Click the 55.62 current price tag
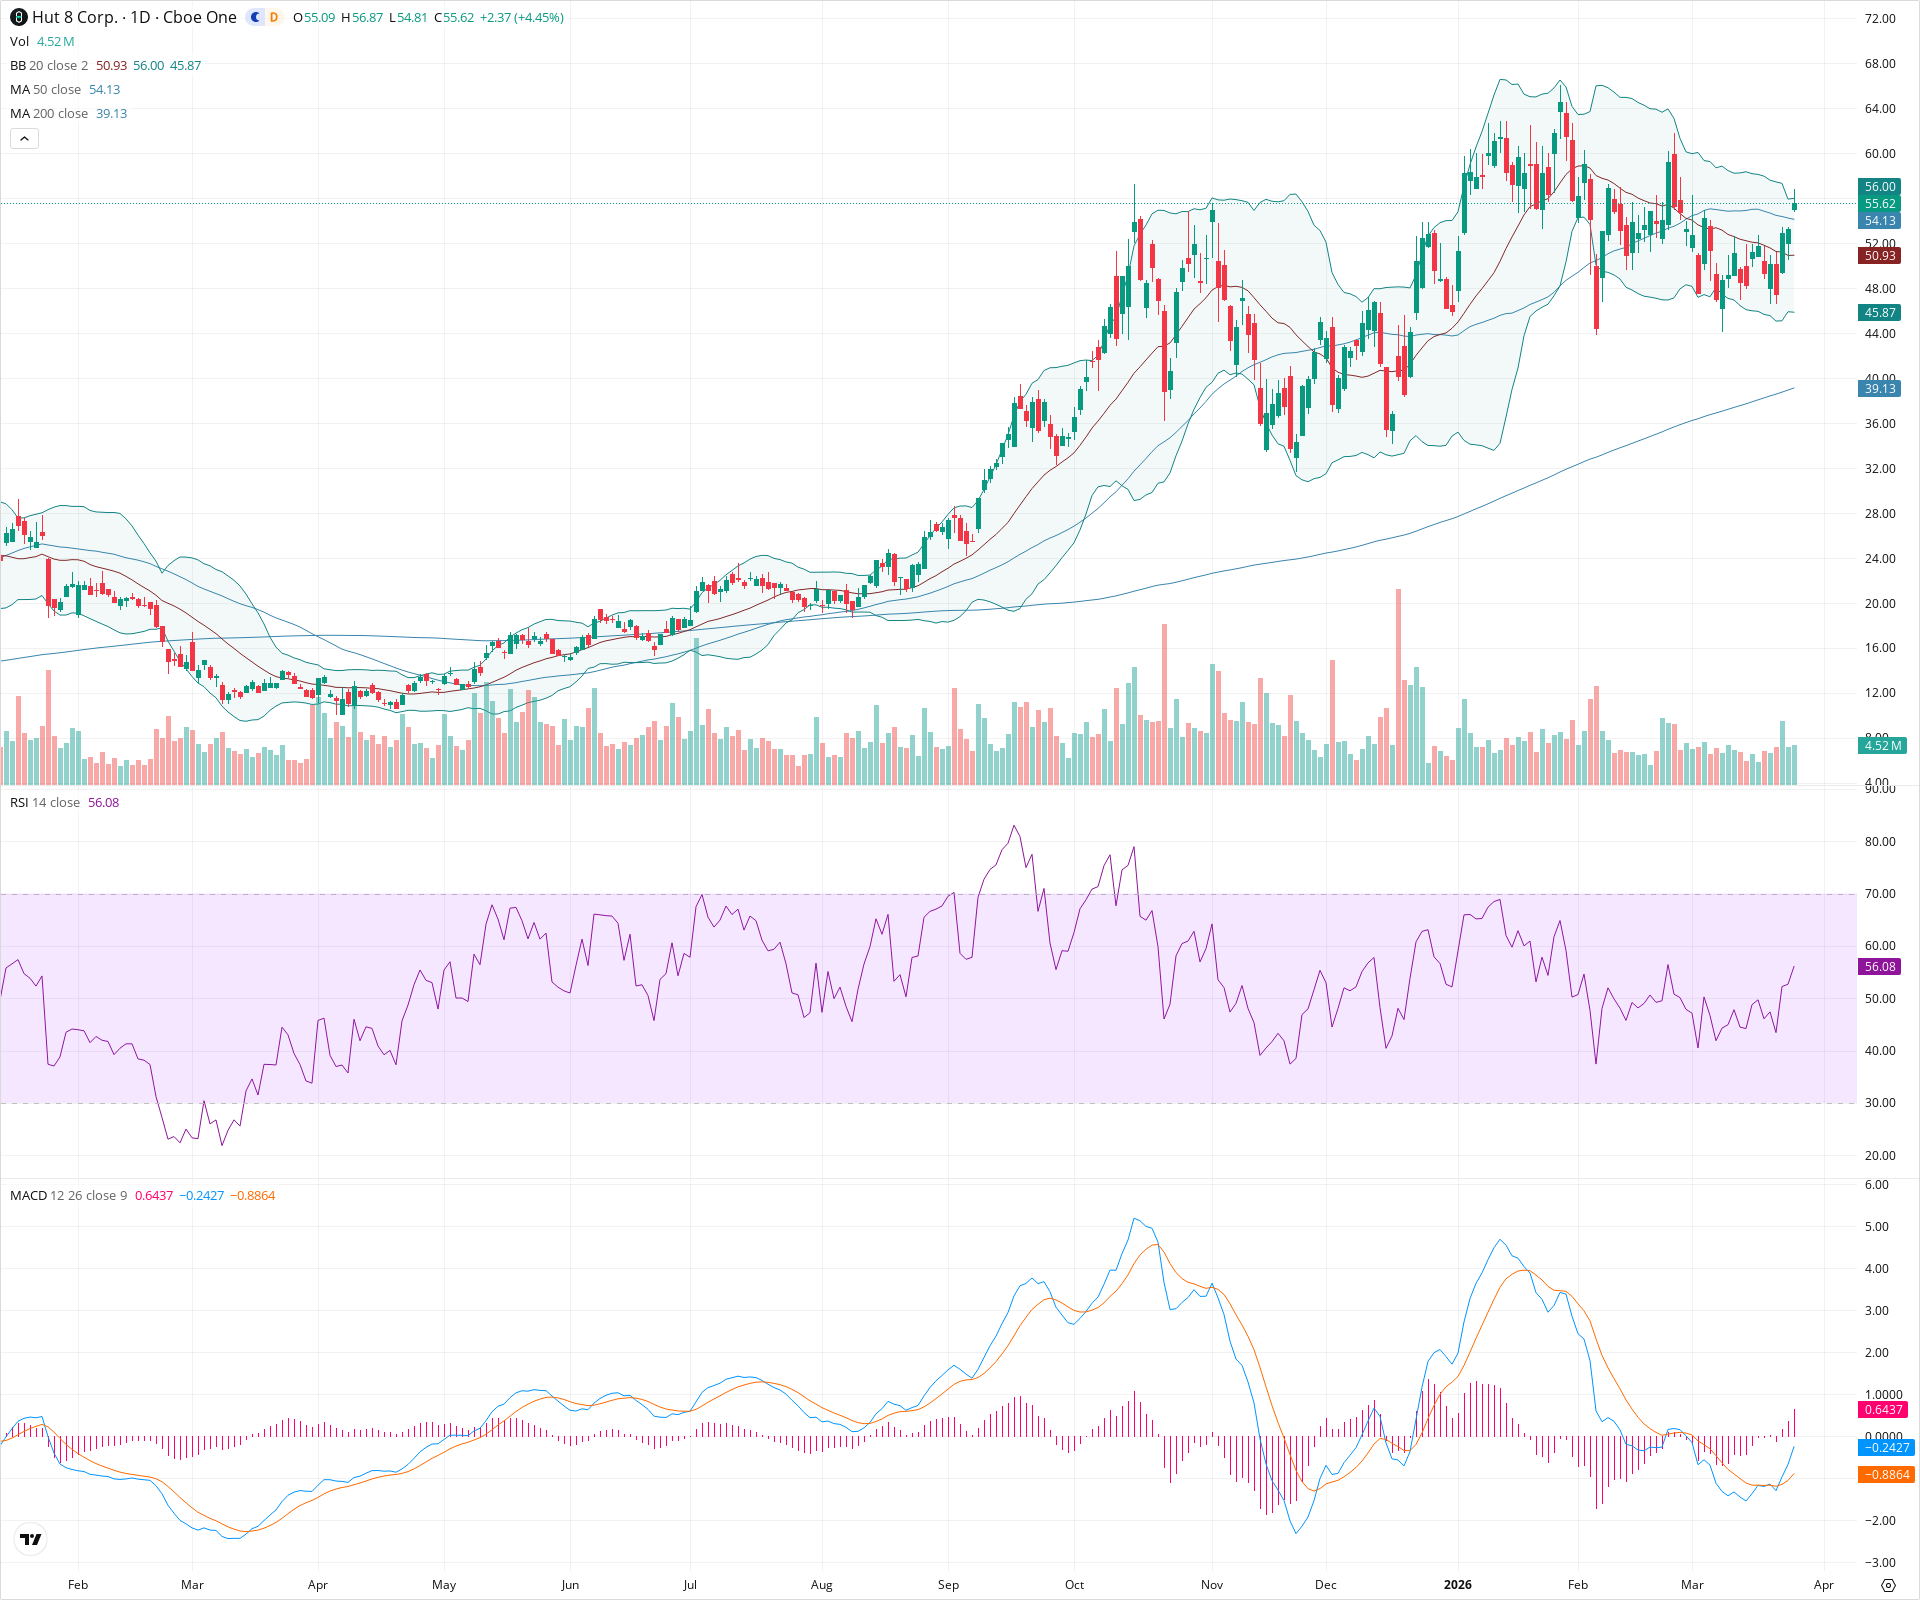The image size is (1920, 1600). (x=1880, y=203)
